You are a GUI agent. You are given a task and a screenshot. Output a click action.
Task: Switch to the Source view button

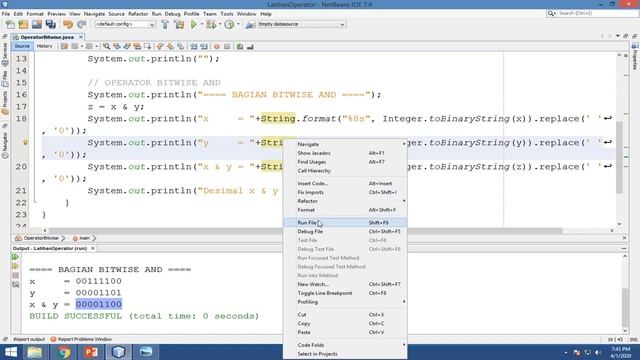tap(22, 46)
